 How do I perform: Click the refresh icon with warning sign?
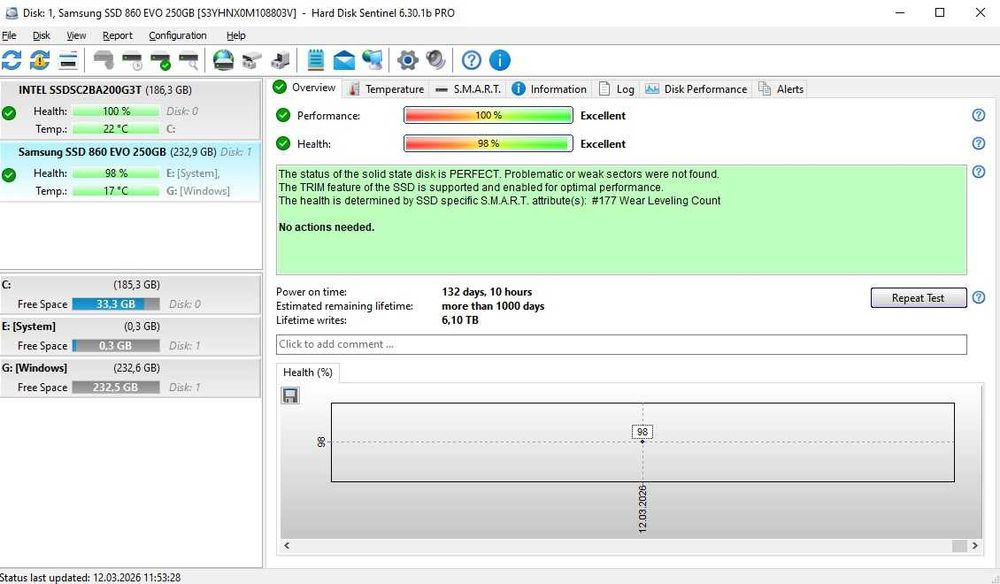point(40,61)
